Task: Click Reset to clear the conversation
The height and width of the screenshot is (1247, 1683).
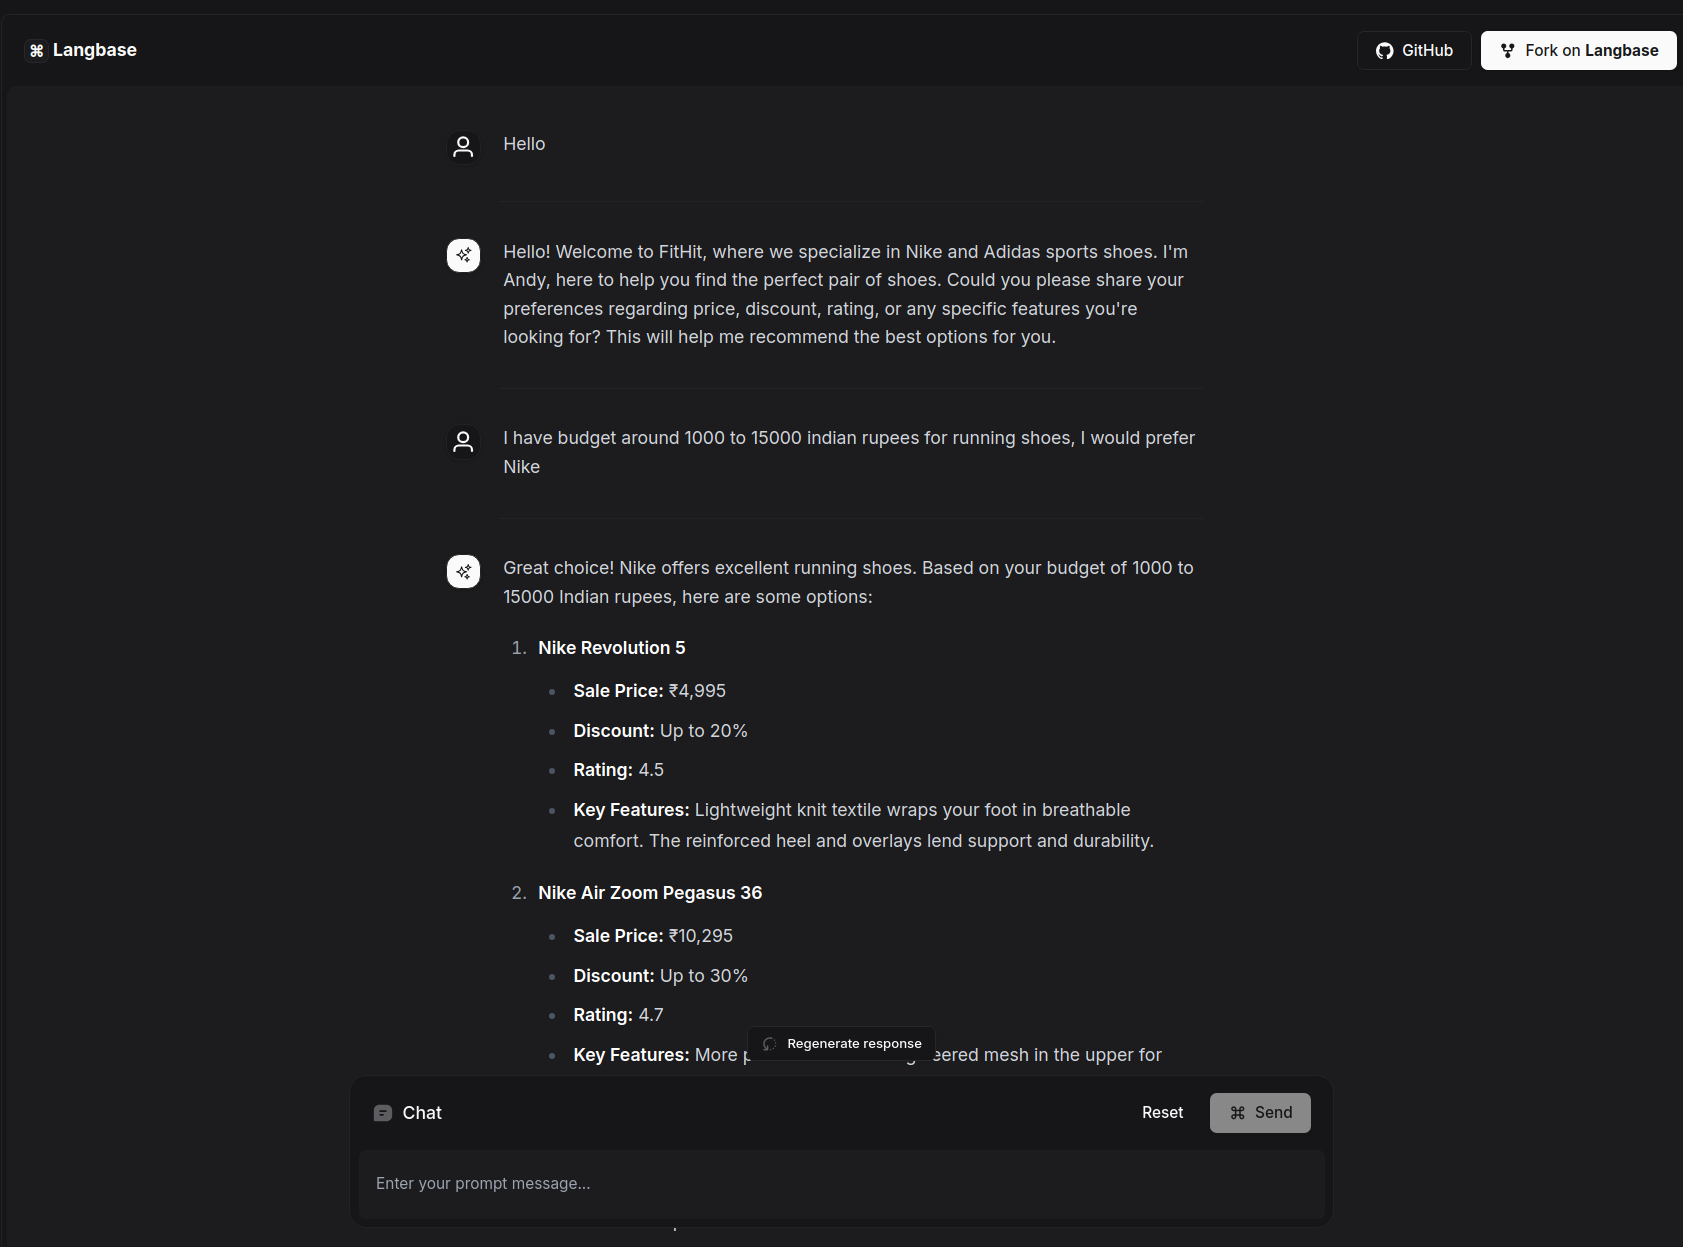Action: pos(1162,1113)
